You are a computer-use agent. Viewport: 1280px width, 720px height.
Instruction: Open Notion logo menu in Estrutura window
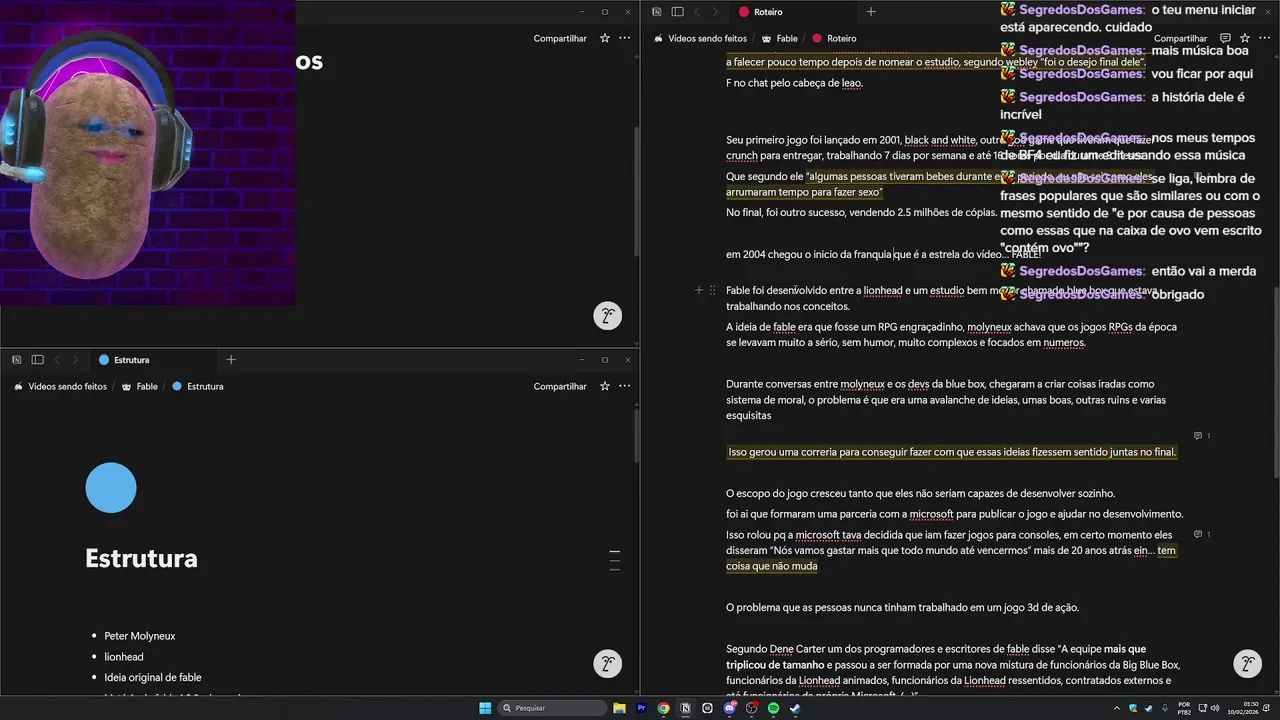[17, 360]
